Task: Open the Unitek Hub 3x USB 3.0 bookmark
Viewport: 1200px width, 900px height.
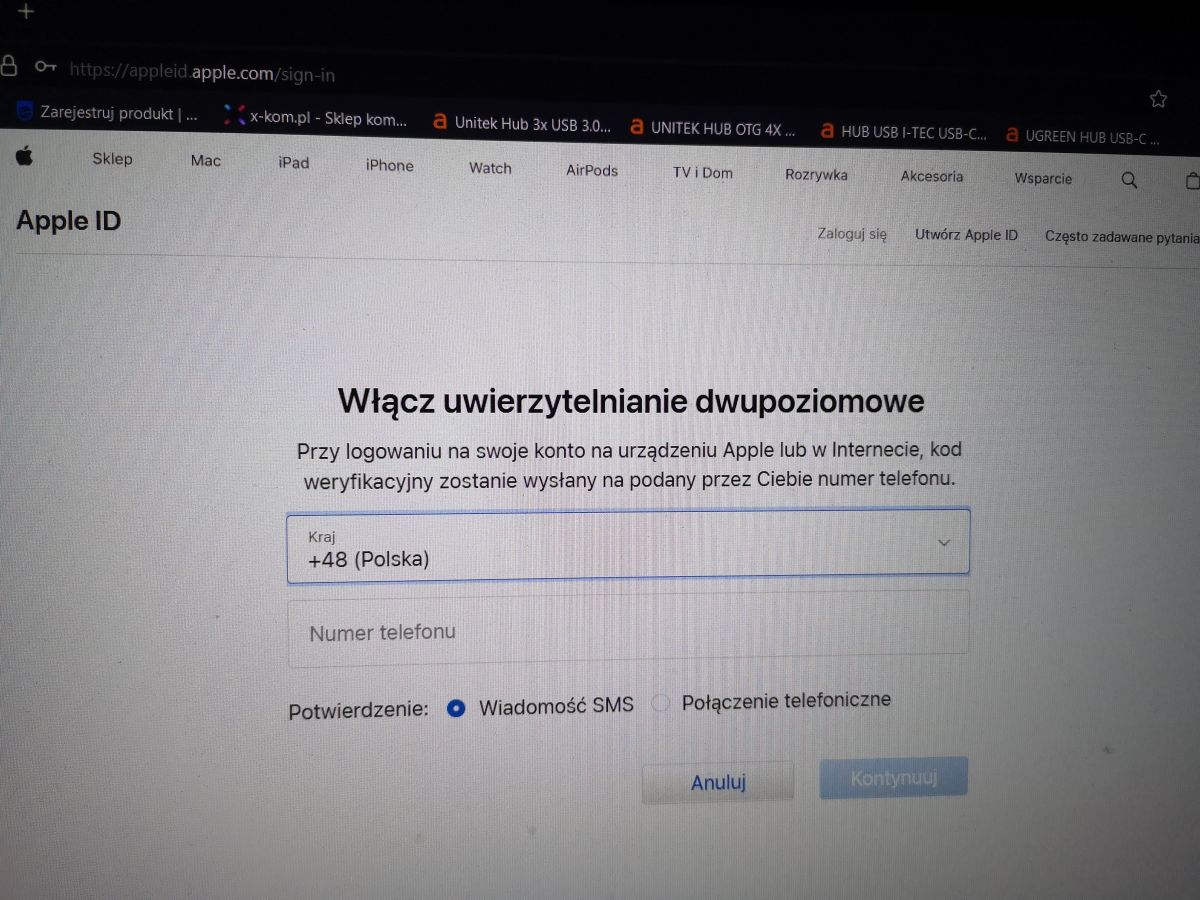Action: point(521,124)
